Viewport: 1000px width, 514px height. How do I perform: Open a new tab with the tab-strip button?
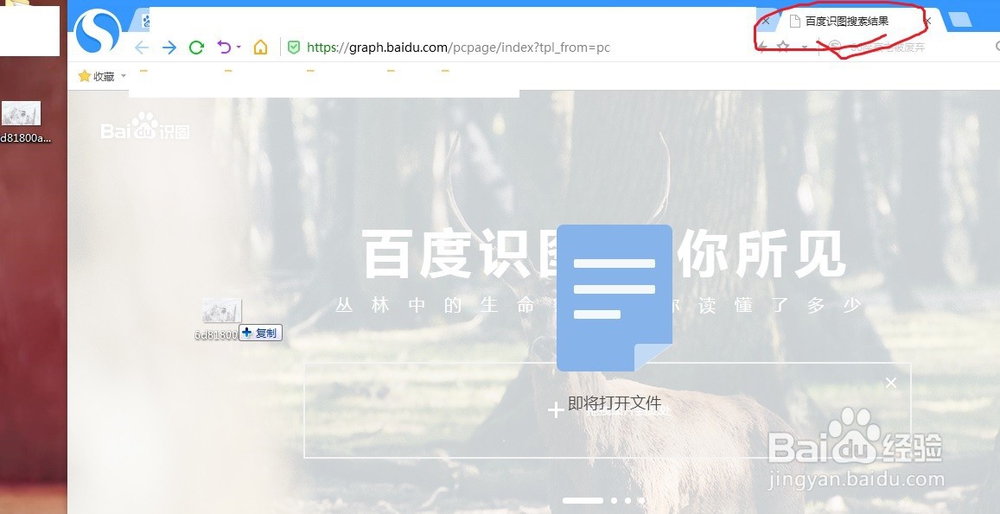960,20
